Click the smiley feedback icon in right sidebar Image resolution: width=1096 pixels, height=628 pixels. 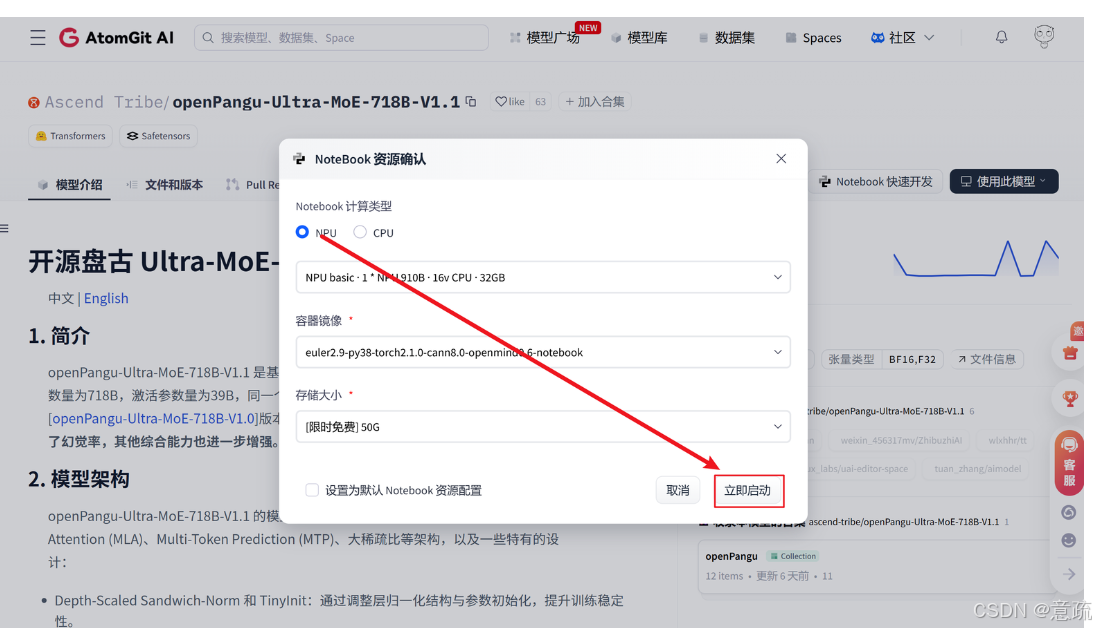pos(1069,541)
